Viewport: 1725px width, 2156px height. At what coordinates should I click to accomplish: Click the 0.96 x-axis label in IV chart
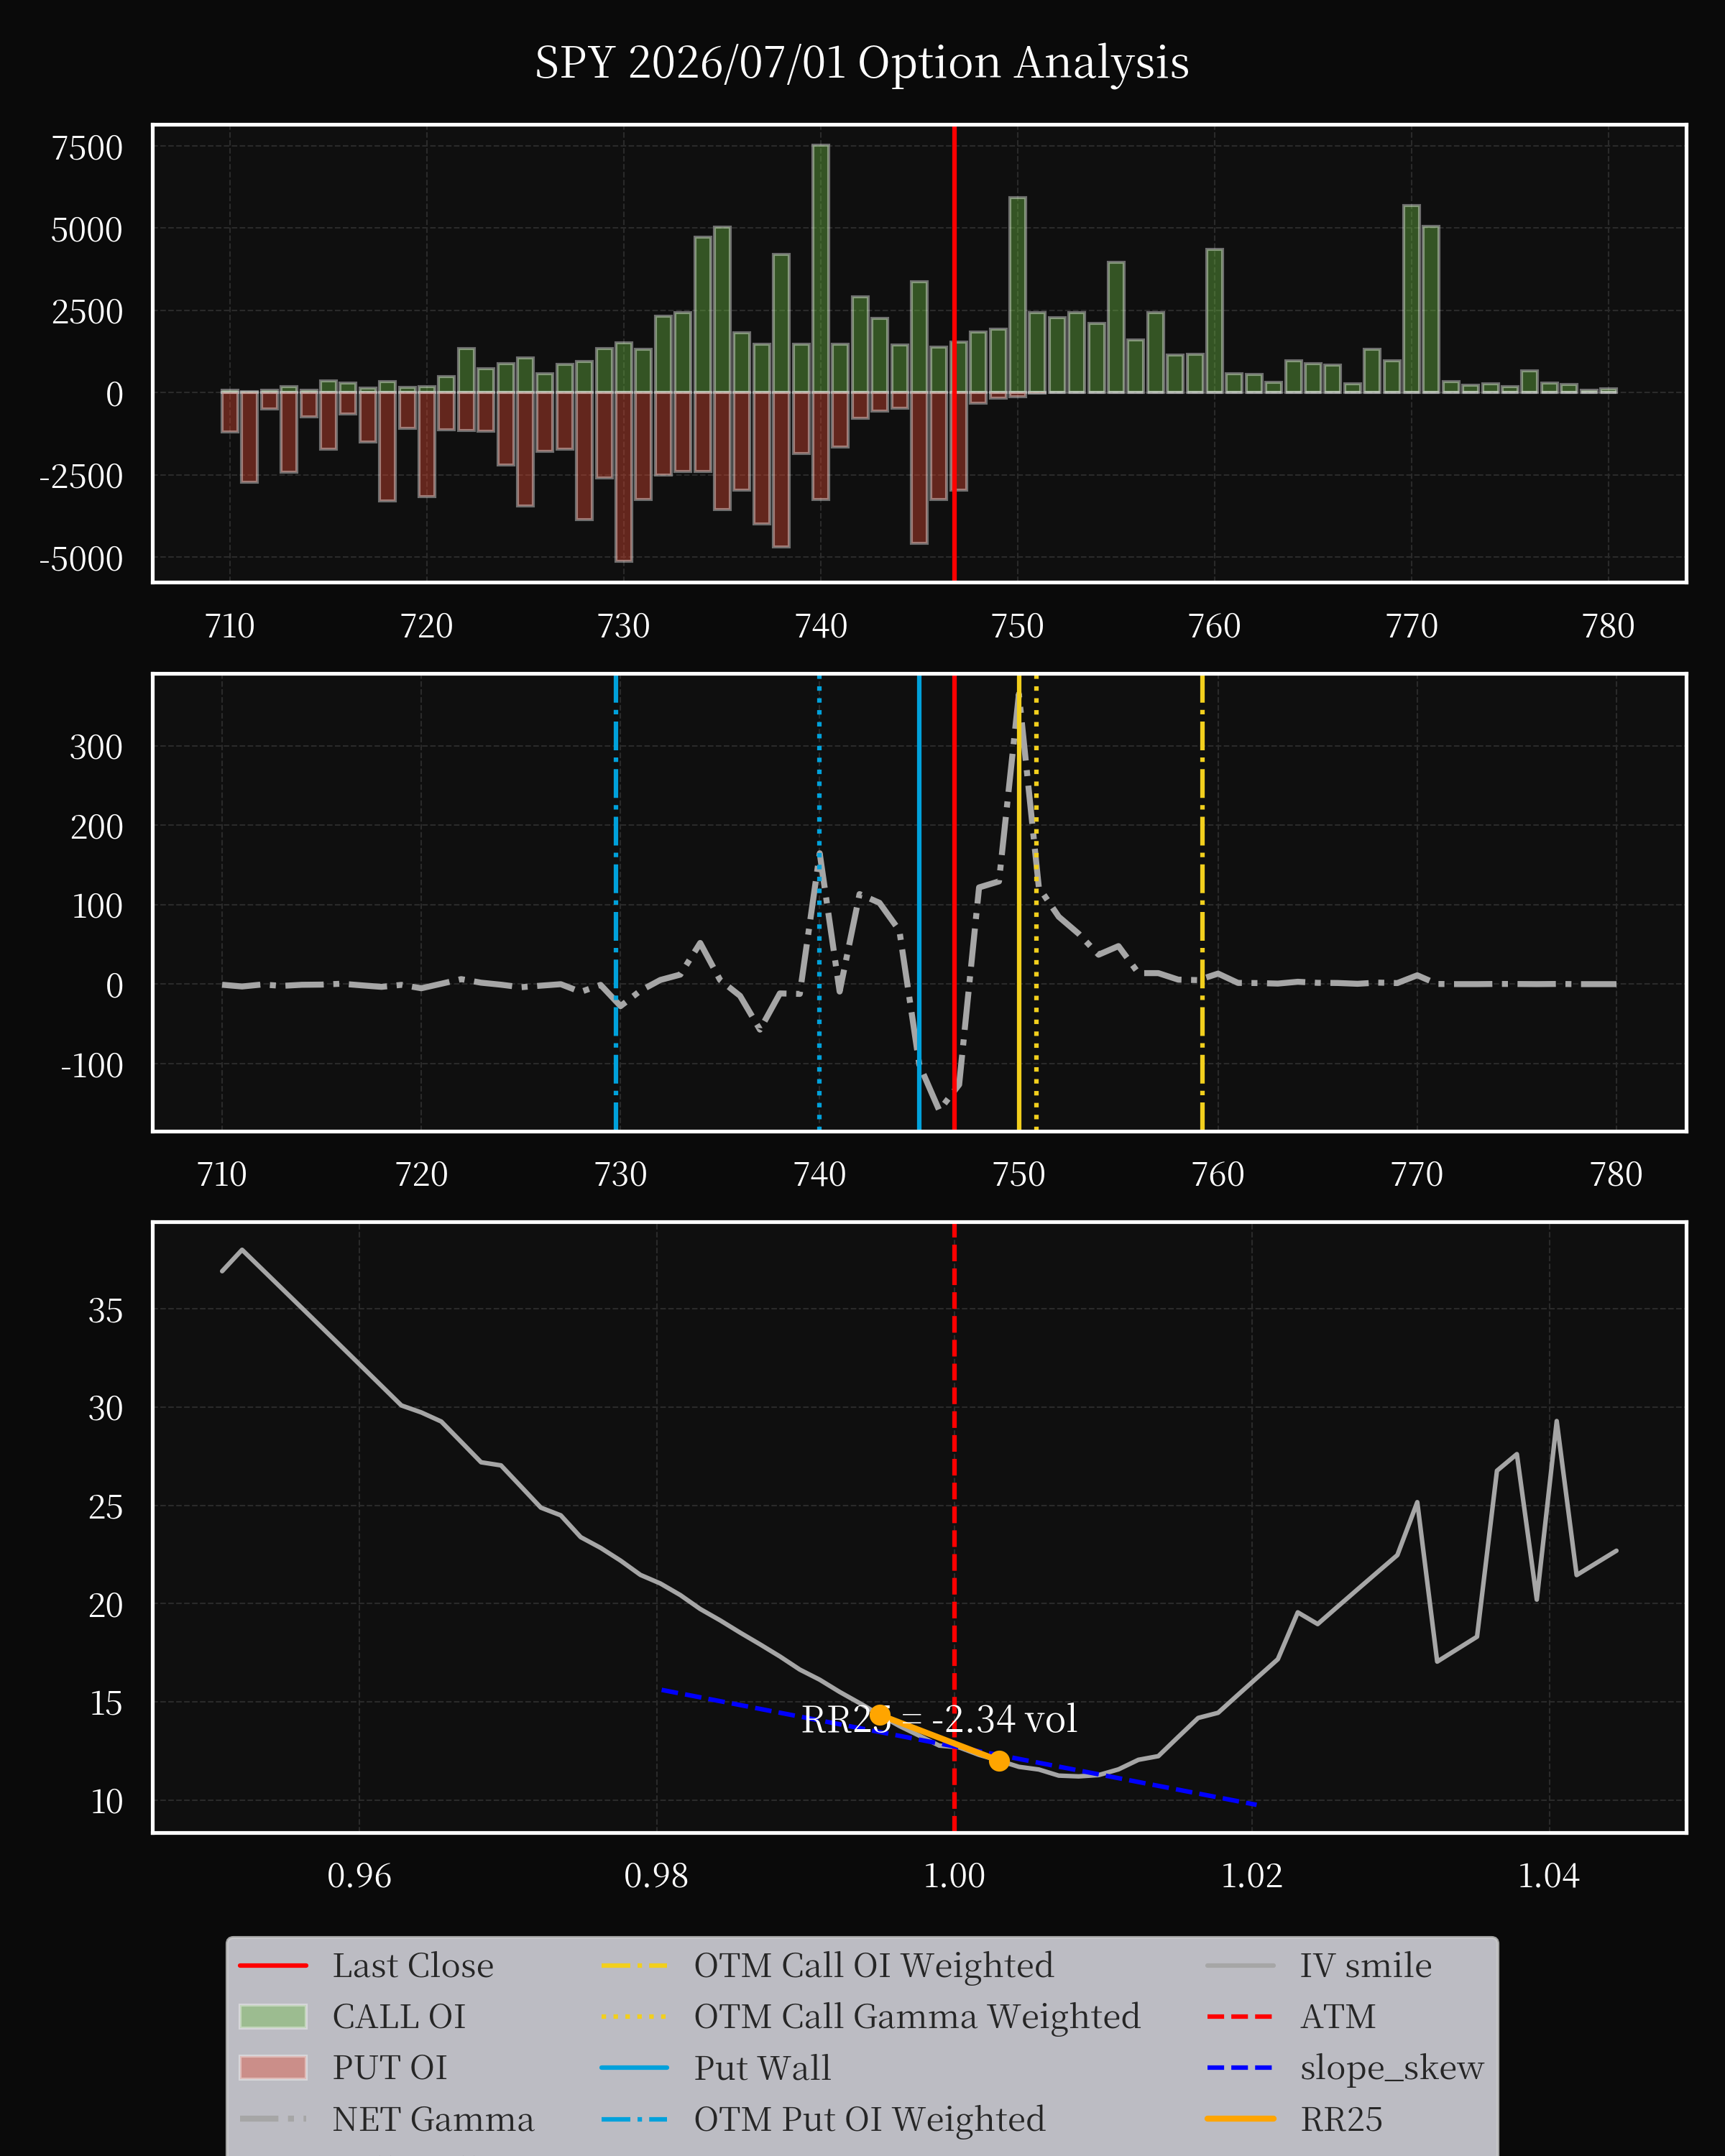point(359,1876)
